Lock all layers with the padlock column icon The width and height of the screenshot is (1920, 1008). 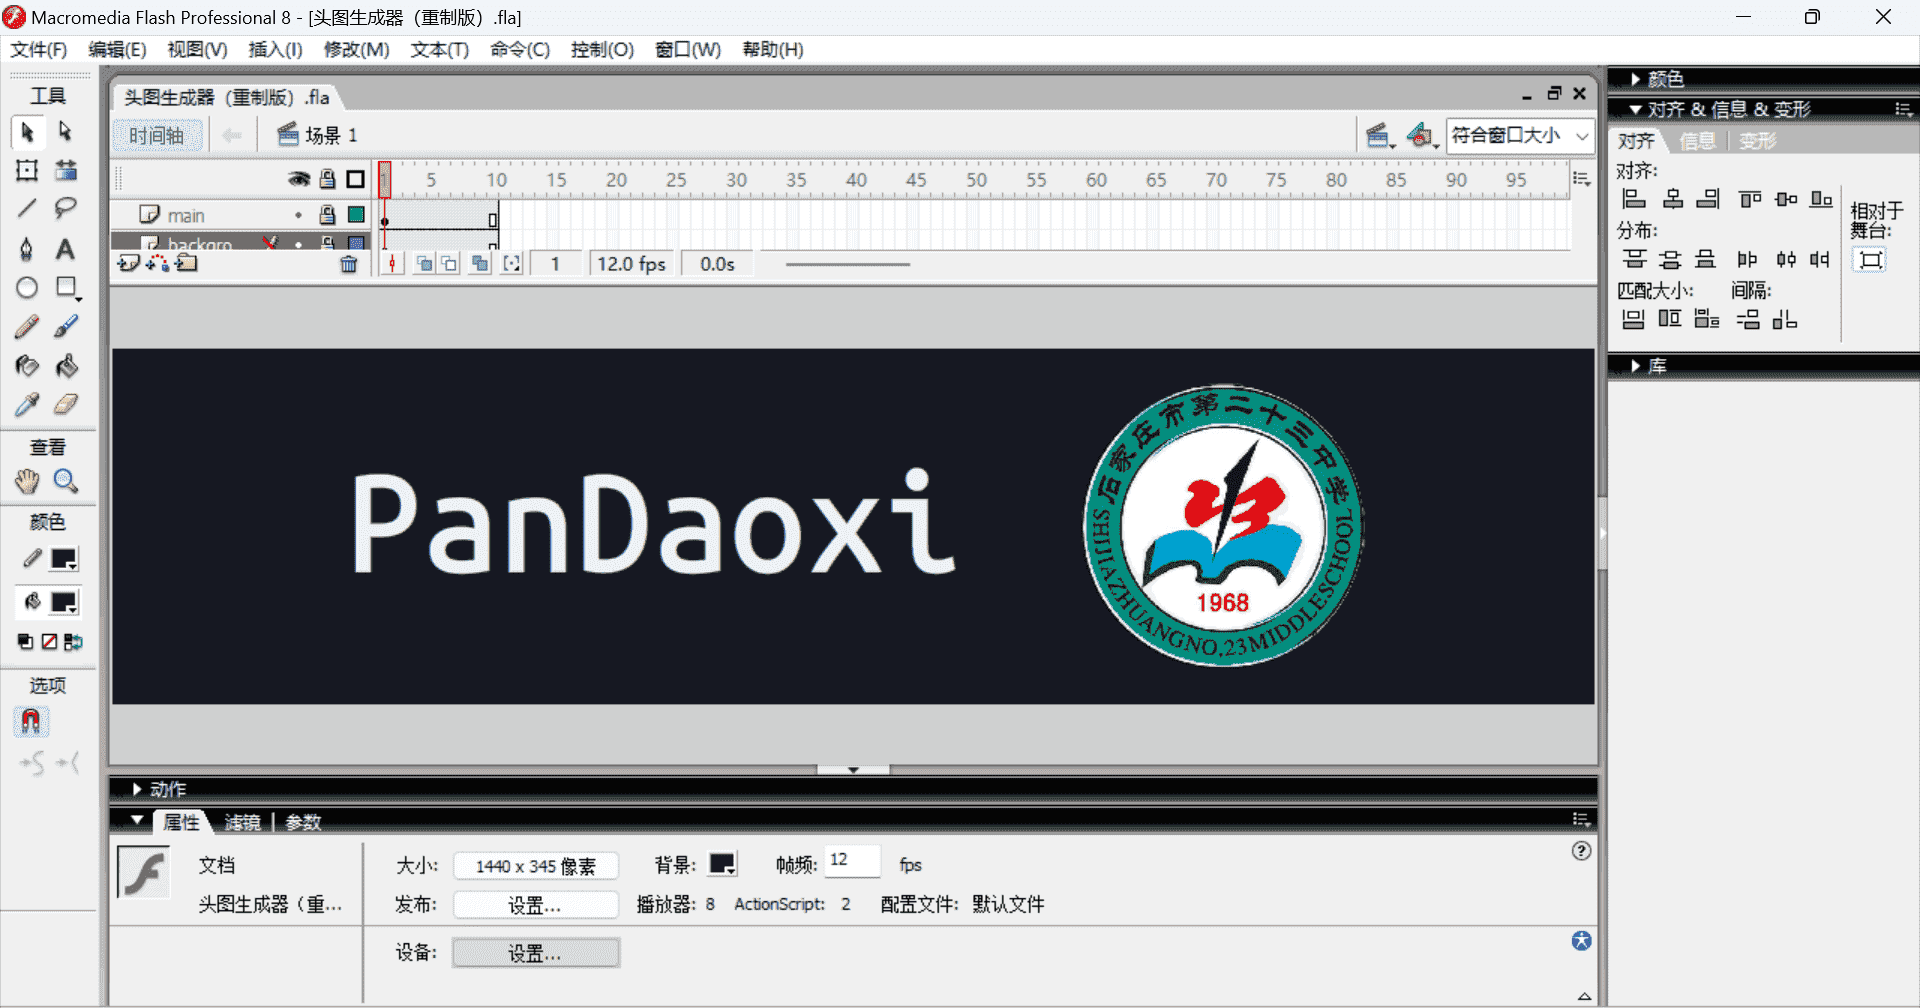coord(327,178)
